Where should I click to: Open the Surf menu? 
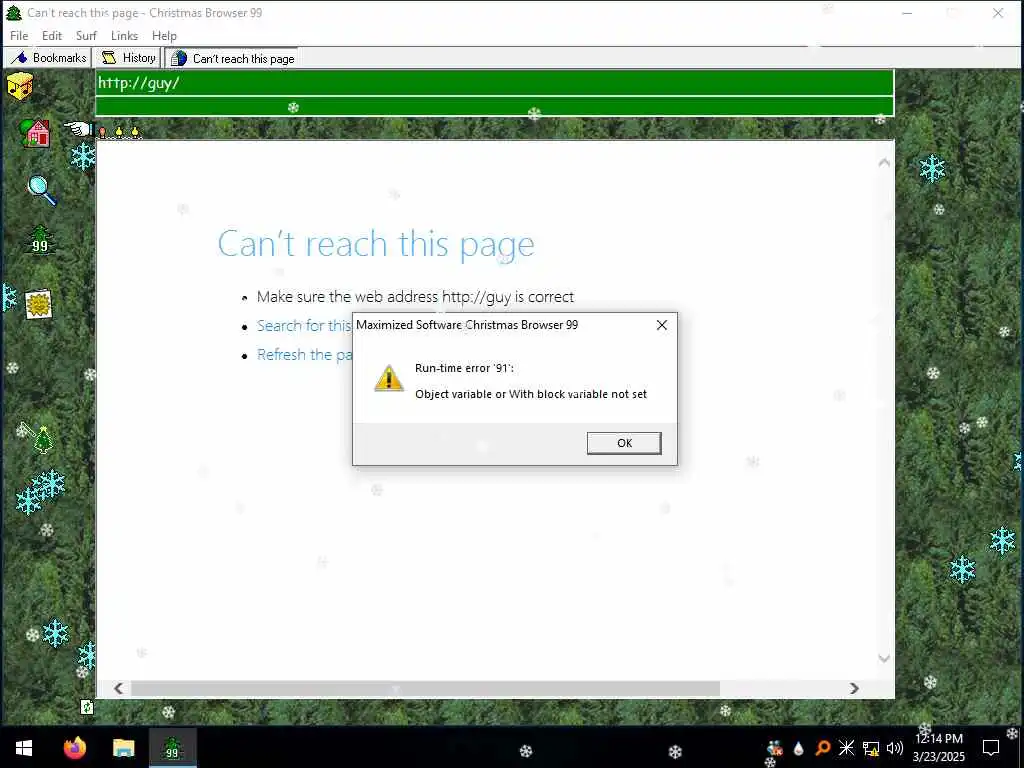tap(86, 35)
